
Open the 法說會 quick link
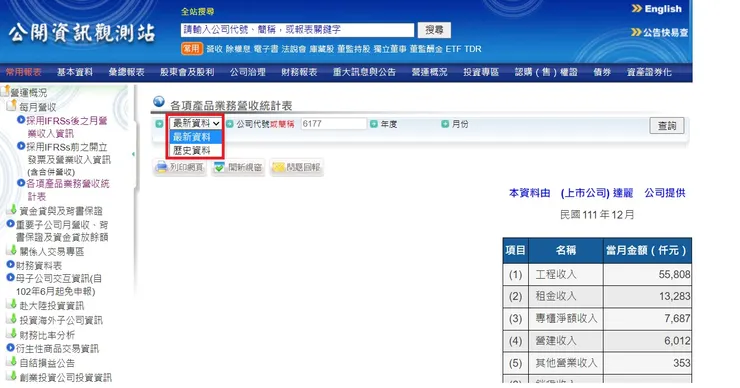(294, 49)
